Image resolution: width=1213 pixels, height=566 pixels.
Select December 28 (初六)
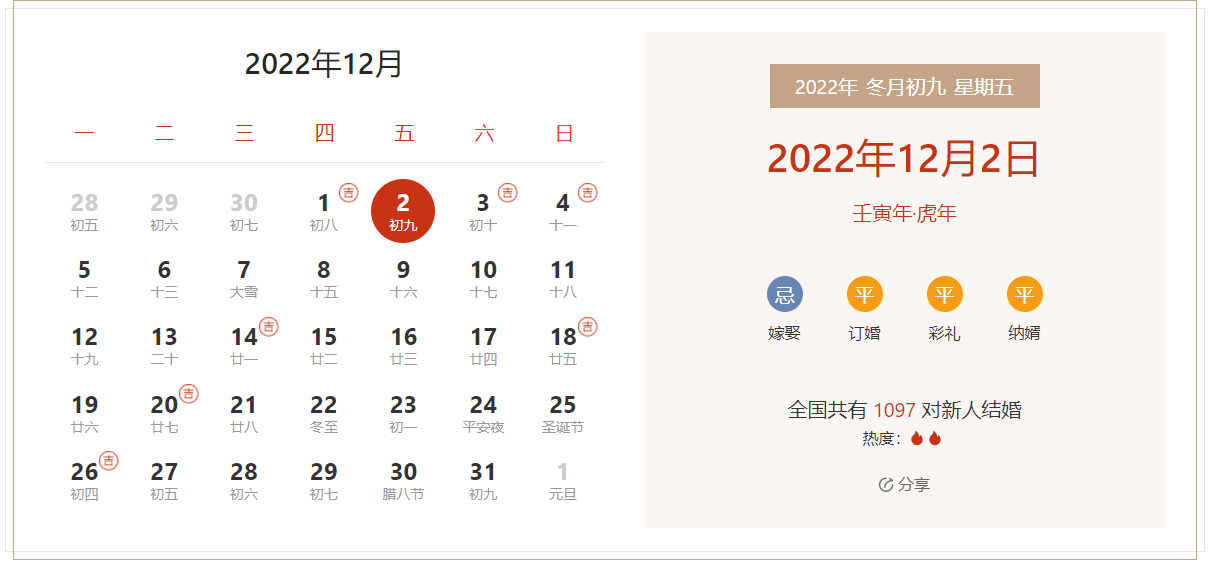point(244,481)
